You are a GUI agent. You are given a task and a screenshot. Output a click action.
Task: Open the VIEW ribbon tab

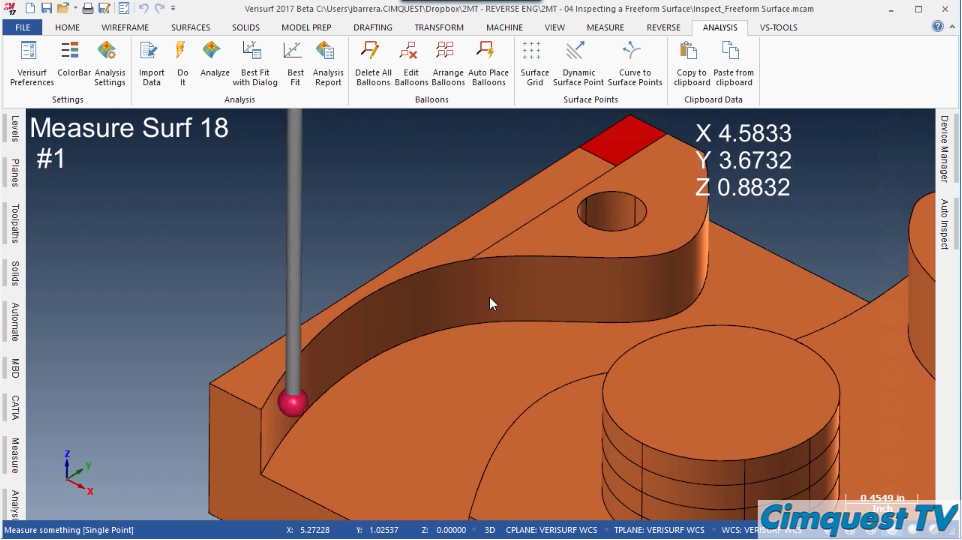pos(555,27)
